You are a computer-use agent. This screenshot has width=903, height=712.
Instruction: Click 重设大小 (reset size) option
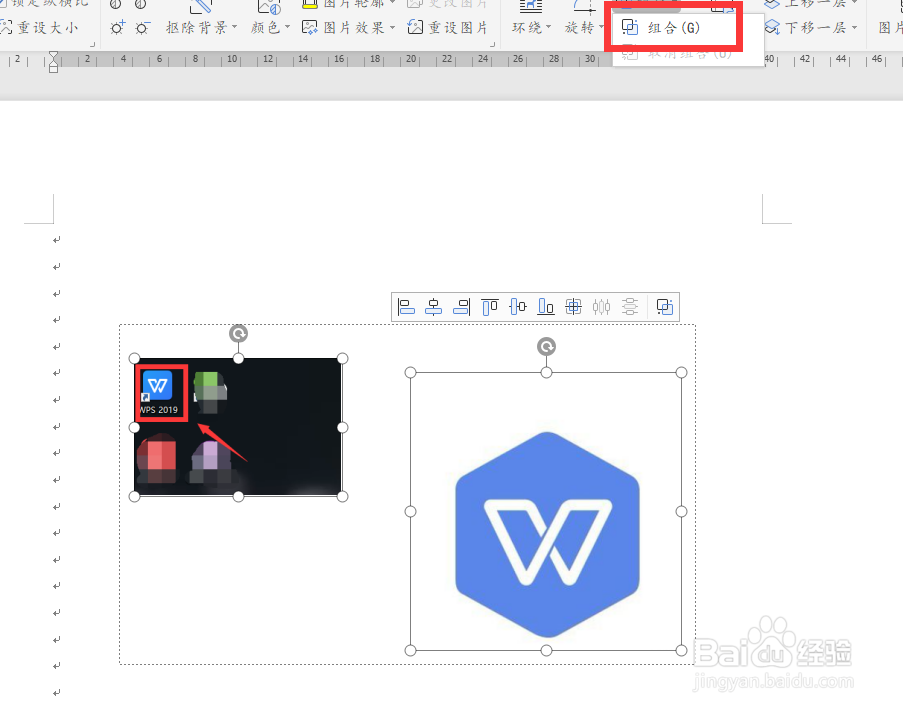45,27
